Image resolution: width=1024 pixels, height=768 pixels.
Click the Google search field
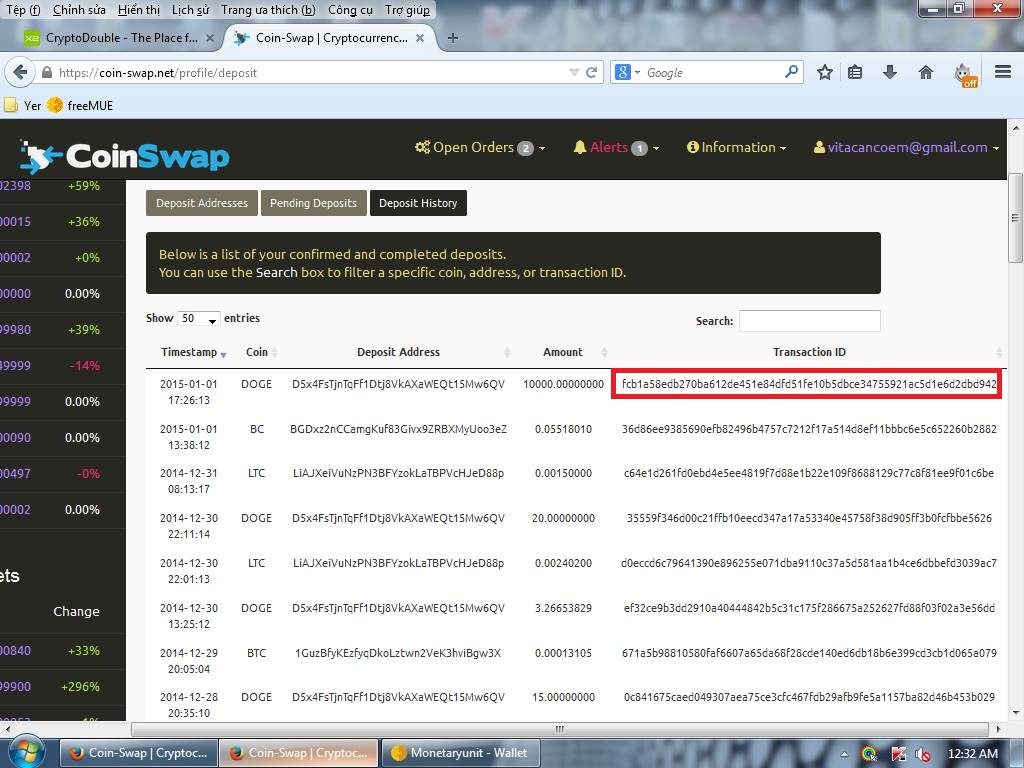pyautogui.click(x=714, y=72)
